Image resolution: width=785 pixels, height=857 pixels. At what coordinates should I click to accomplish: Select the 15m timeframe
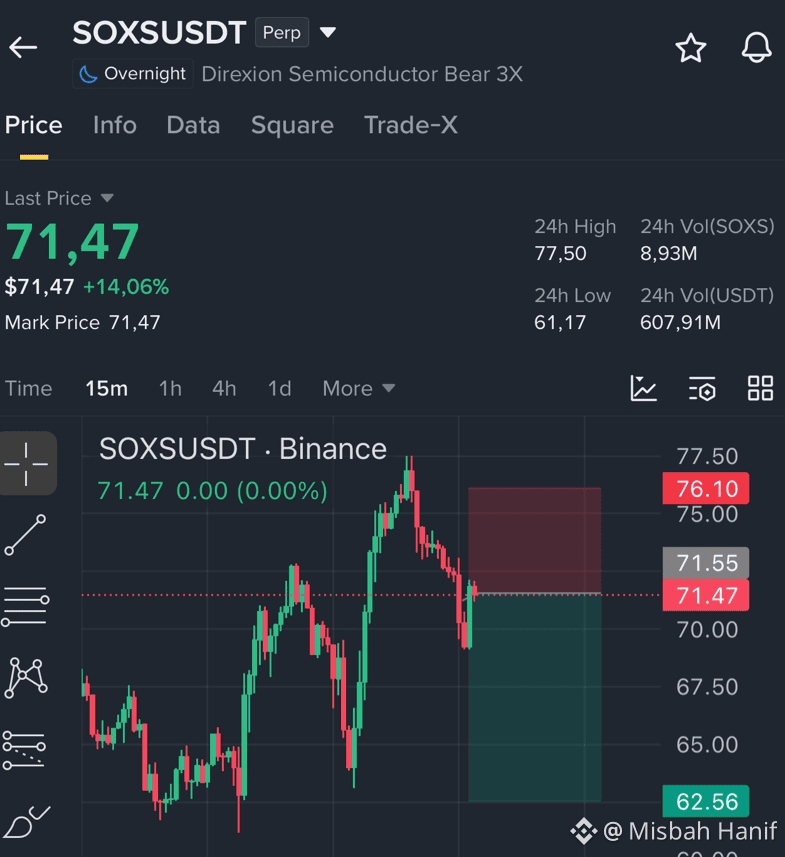tap(107, 389)
